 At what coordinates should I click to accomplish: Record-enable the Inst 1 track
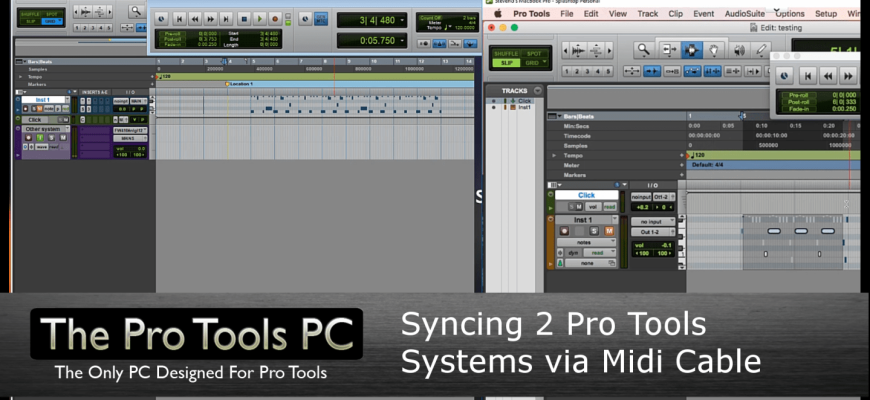click(564, 229)
